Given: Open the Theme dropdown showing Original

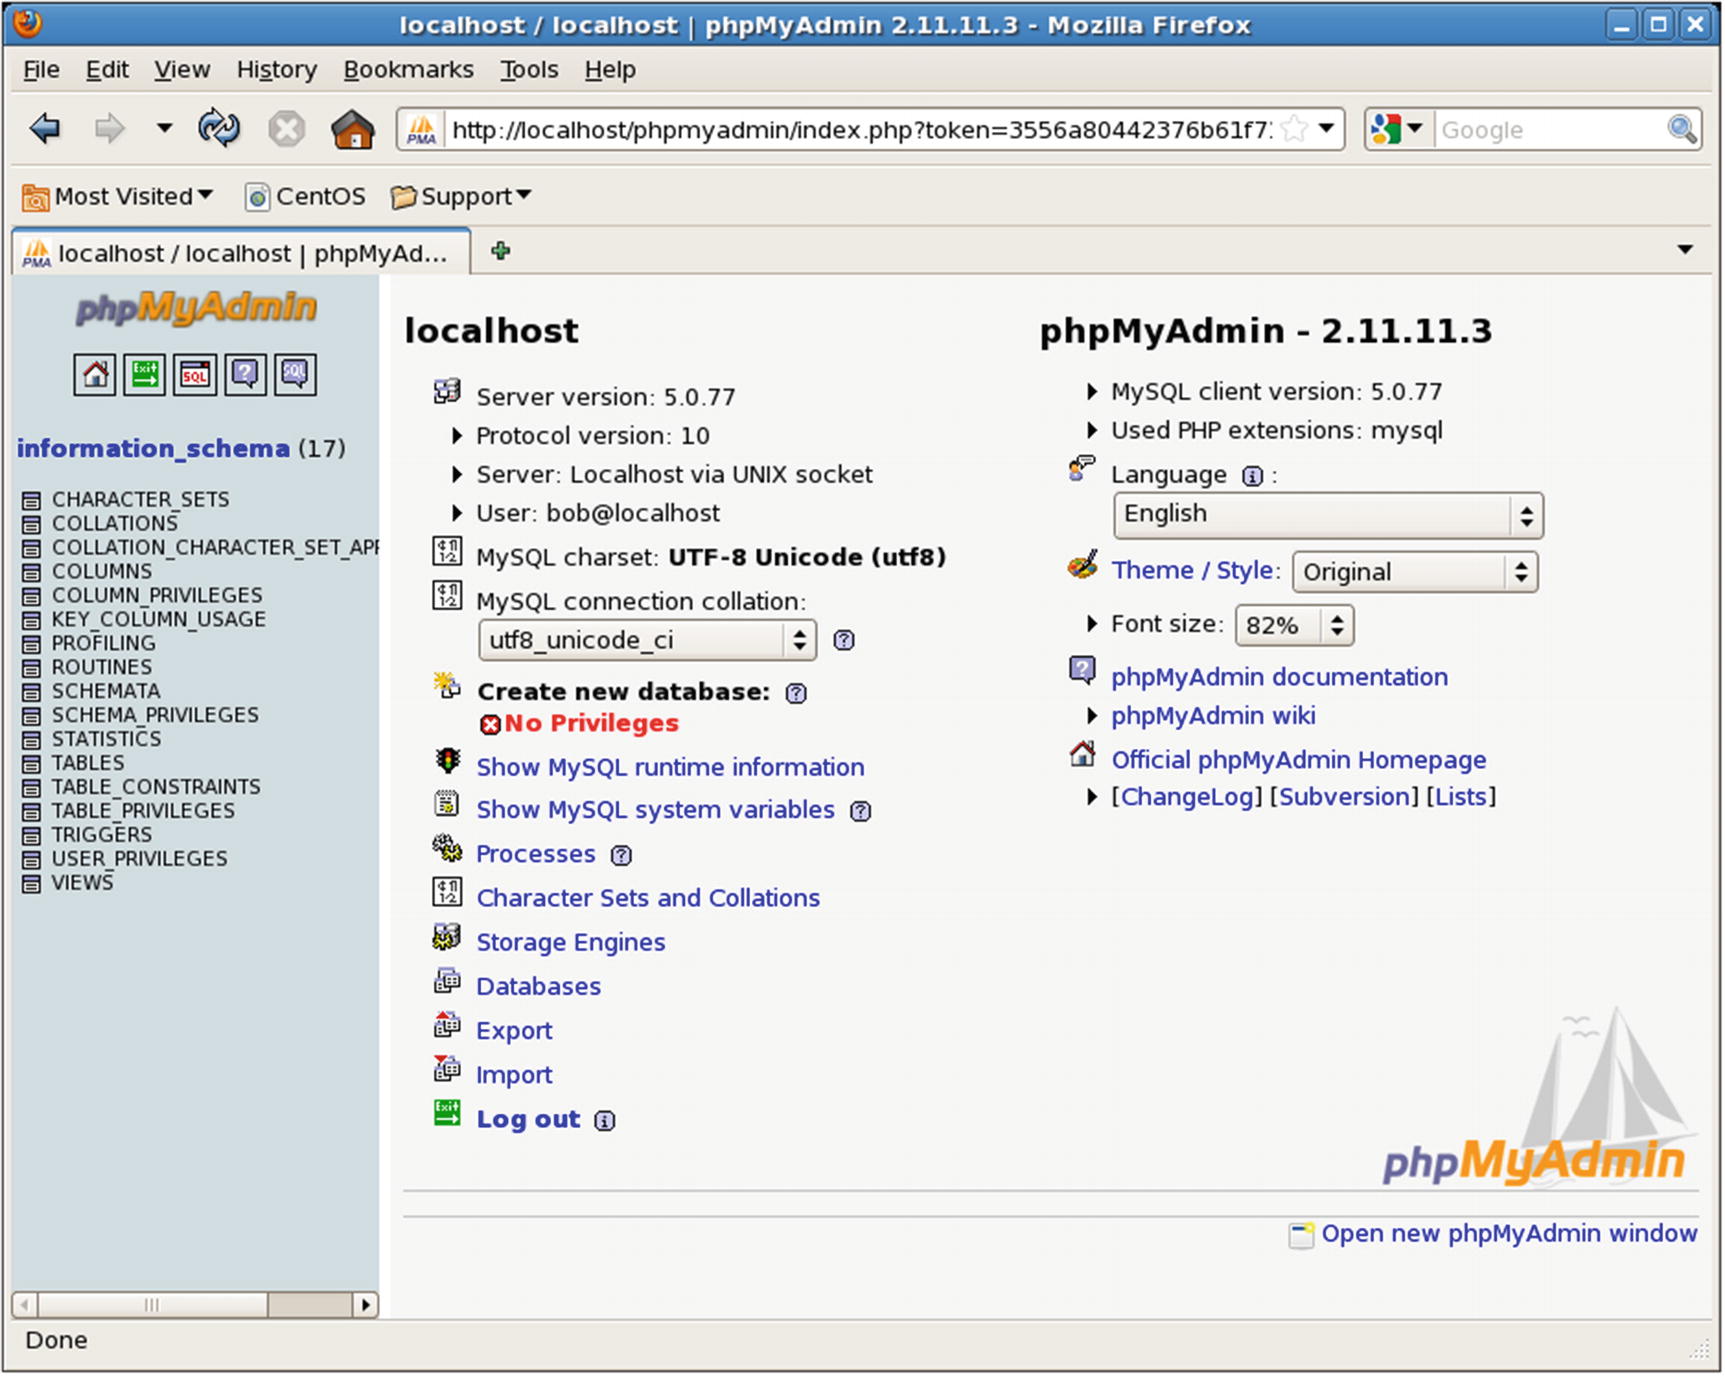Looking at the screenshot, I should (x=1415, y=572).
